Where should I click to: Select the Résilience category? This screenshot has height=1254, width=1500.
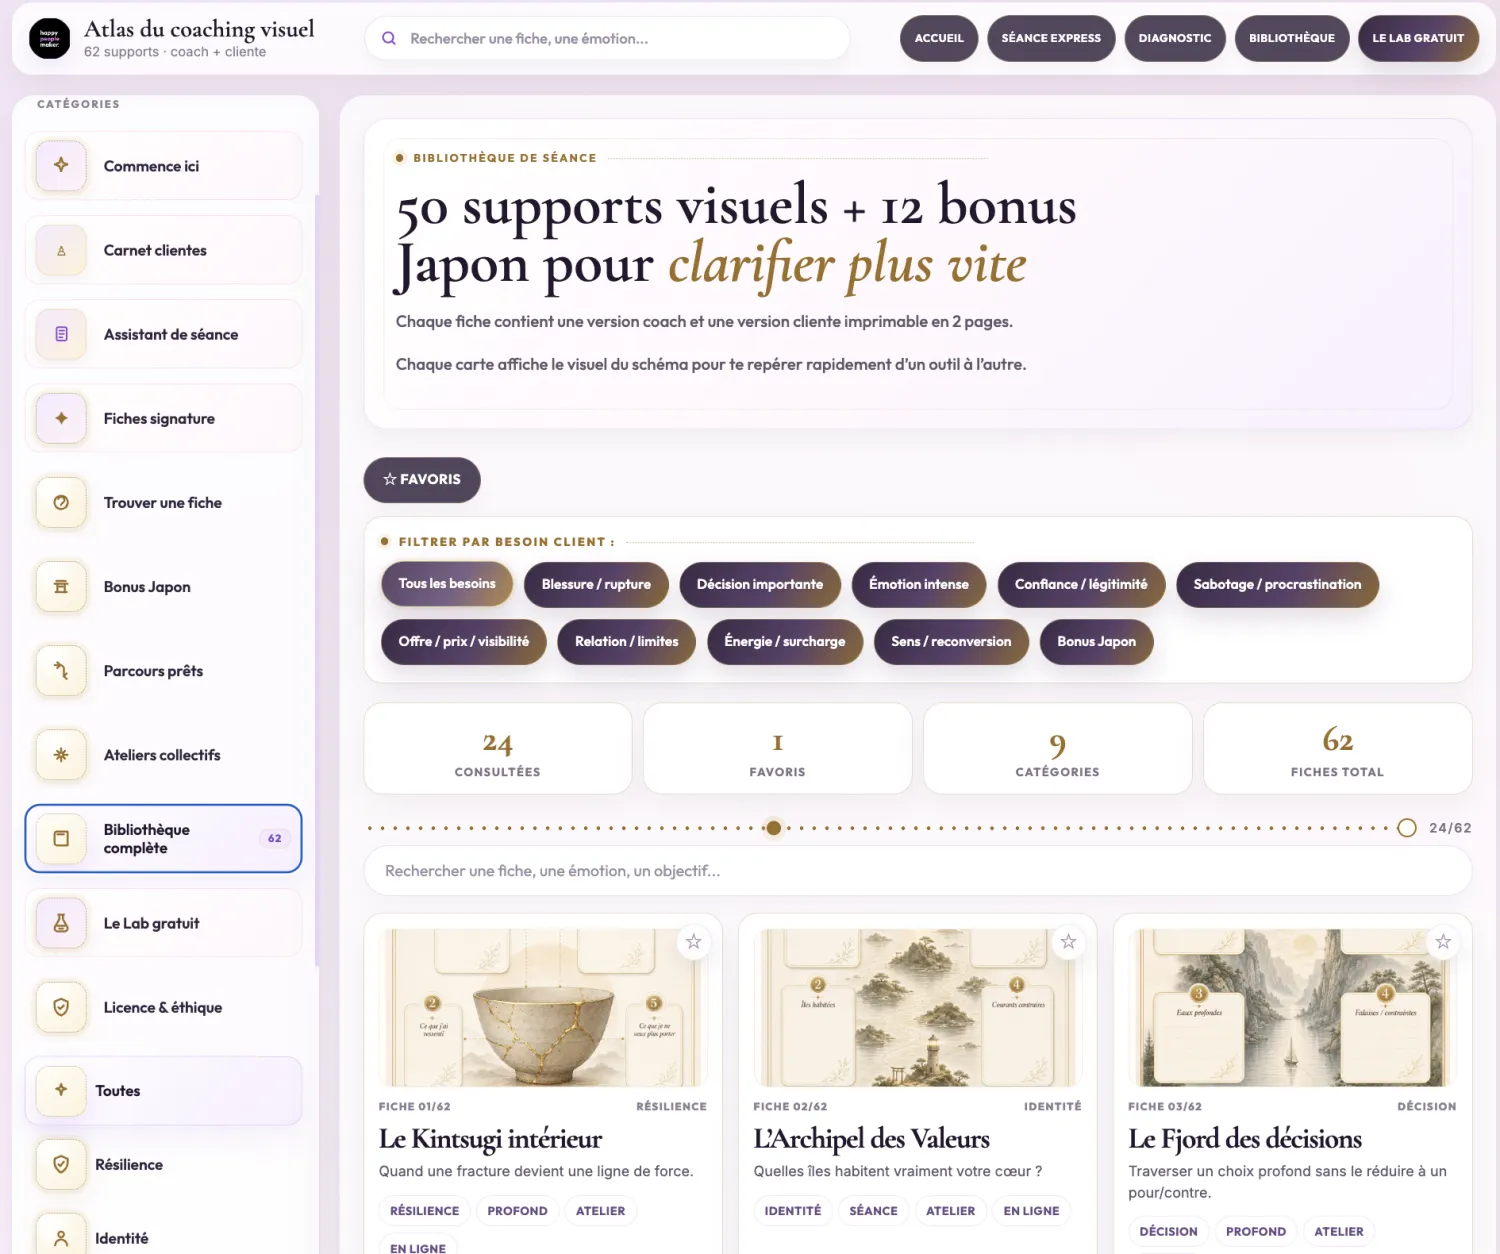(163, 1164)
